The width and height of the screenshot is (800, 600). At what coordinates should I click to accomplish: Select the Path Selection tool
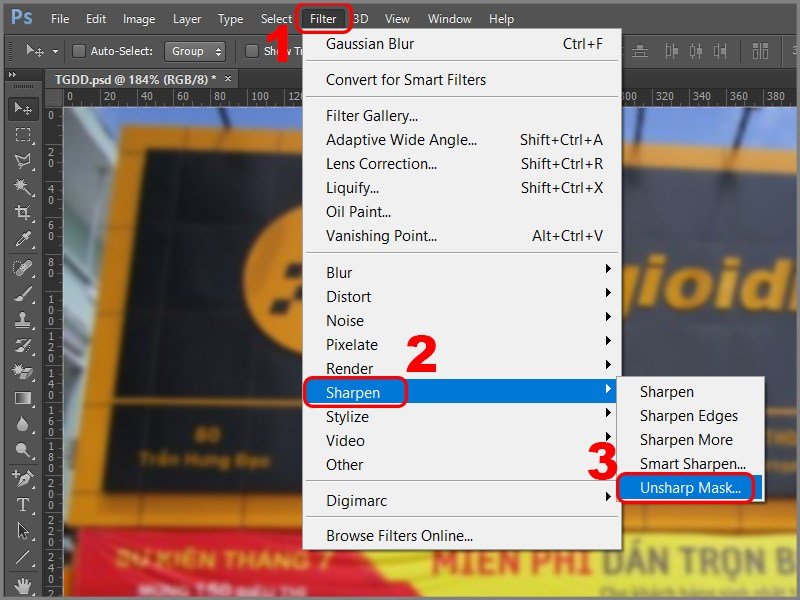tap(23, 531)
